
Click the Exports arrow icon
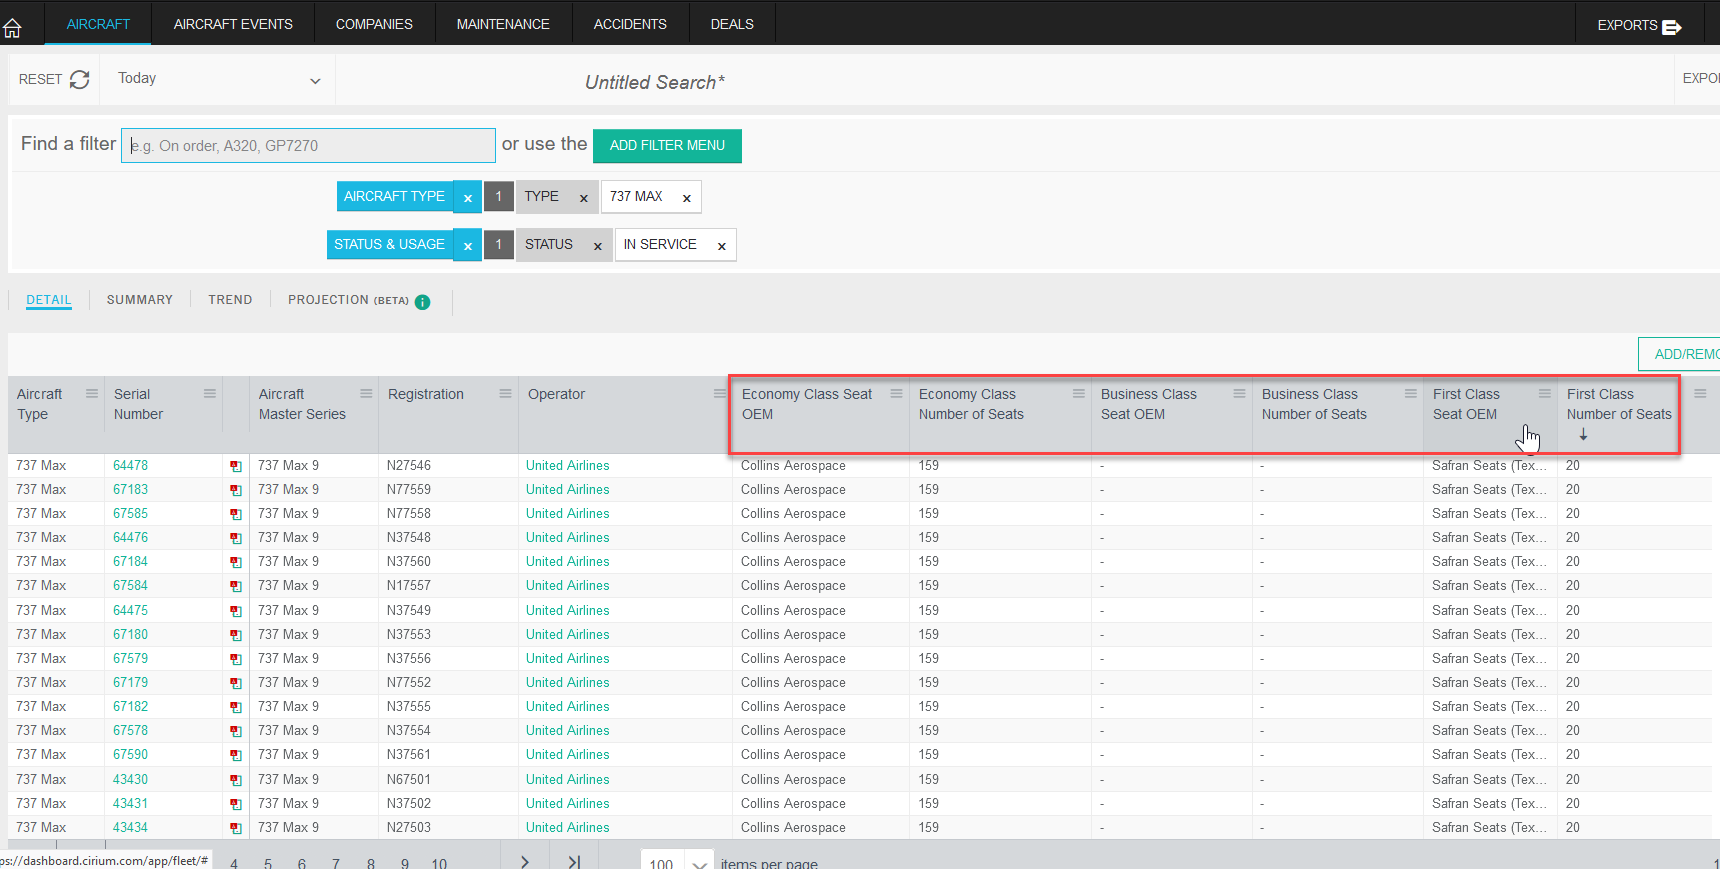[x=1671, y=27]
